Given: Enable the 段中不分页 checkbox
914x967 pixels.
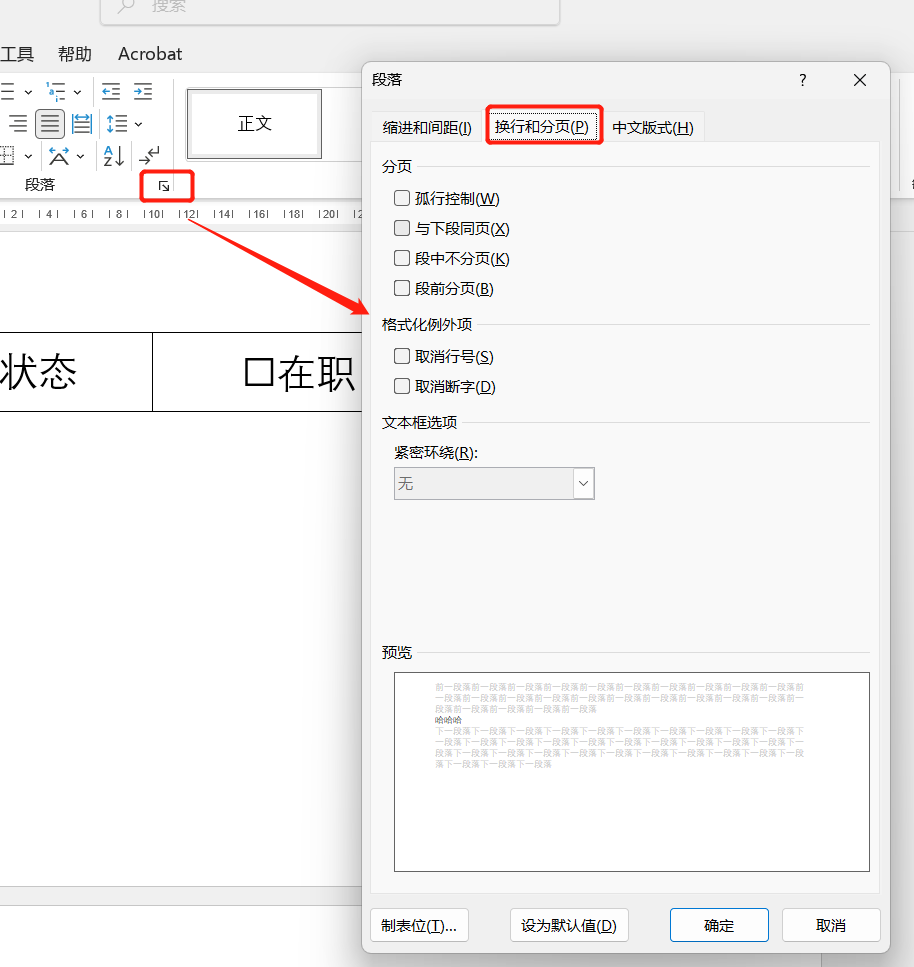Looking at the screenshot, I should point(402,258).
